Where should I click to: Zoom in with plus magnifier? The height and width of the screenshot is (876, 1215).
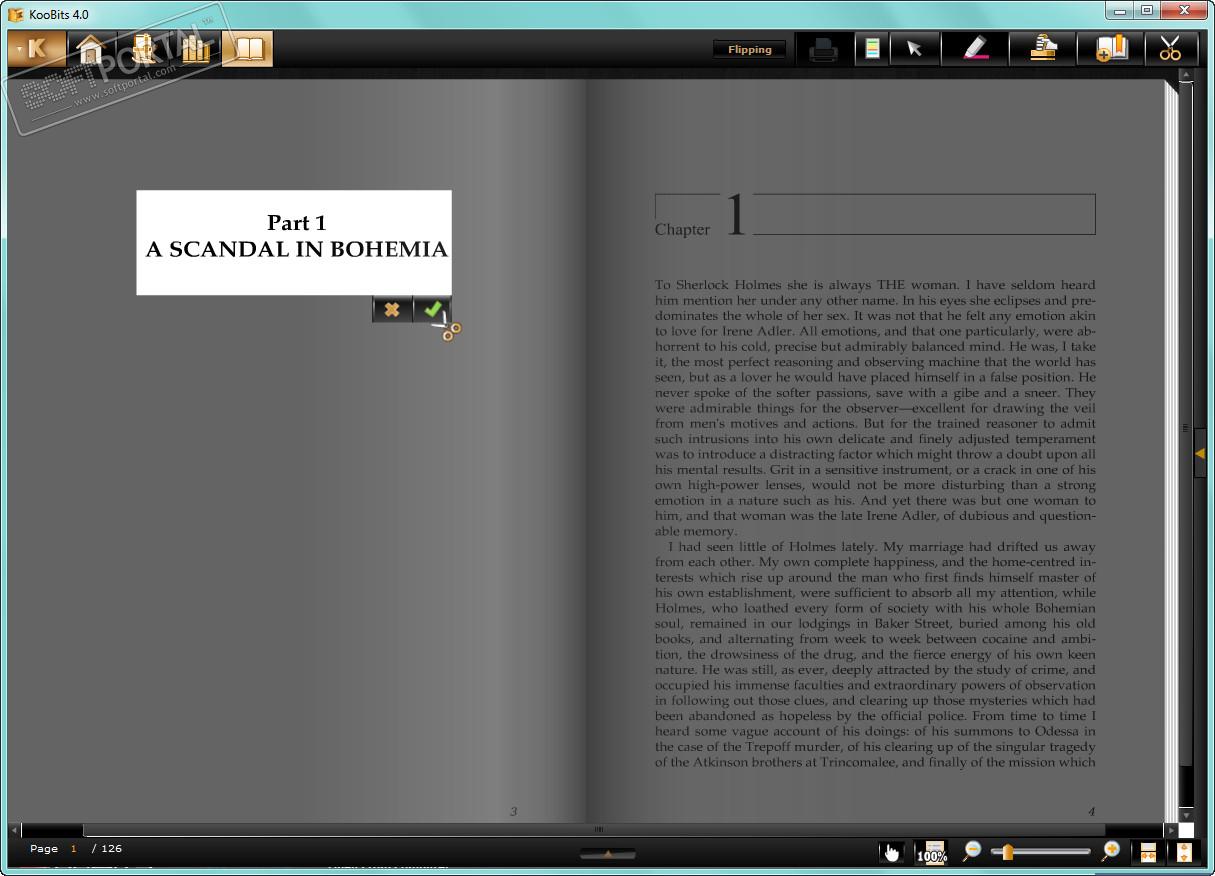point(1111,851)
